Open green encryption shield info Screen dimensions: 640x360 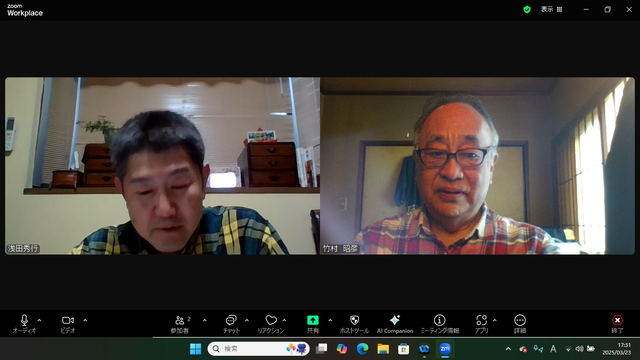pyautogui.click(x=527, y=9)
